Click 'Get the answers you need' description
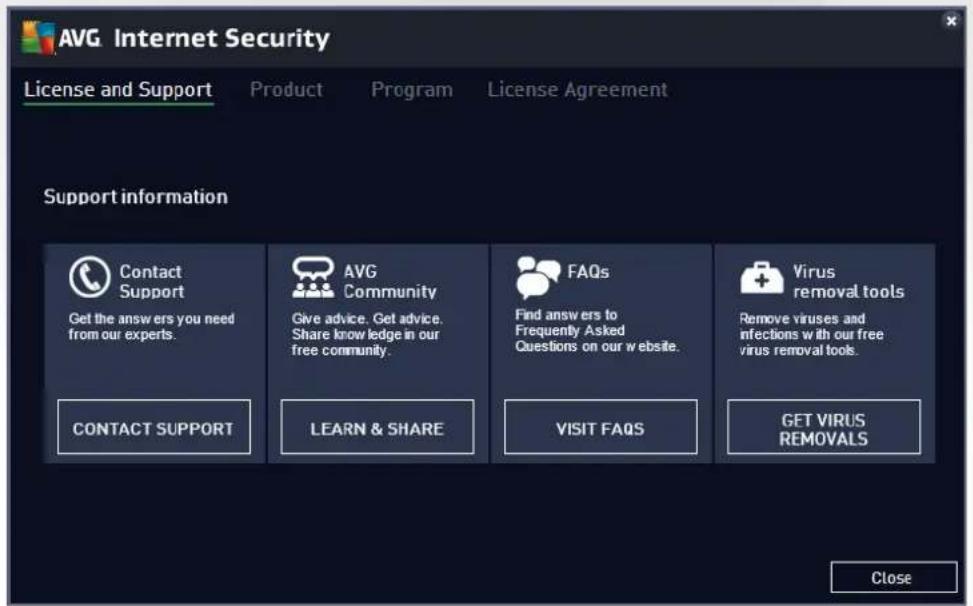 (151, 326)
